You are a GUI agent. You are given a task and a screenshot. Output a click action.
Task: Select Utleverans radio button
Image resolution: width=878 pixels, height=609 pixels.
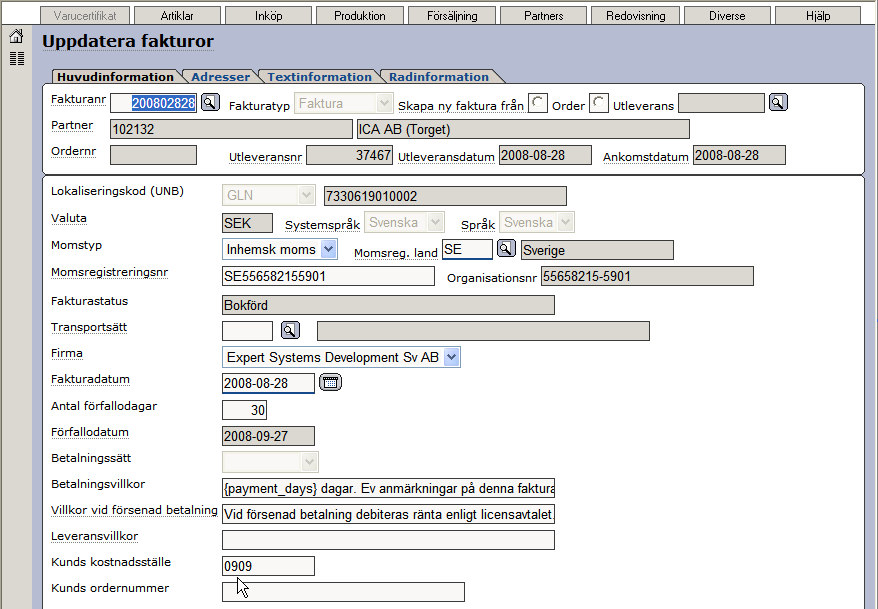pyautogui.click(x=599, y=103)
